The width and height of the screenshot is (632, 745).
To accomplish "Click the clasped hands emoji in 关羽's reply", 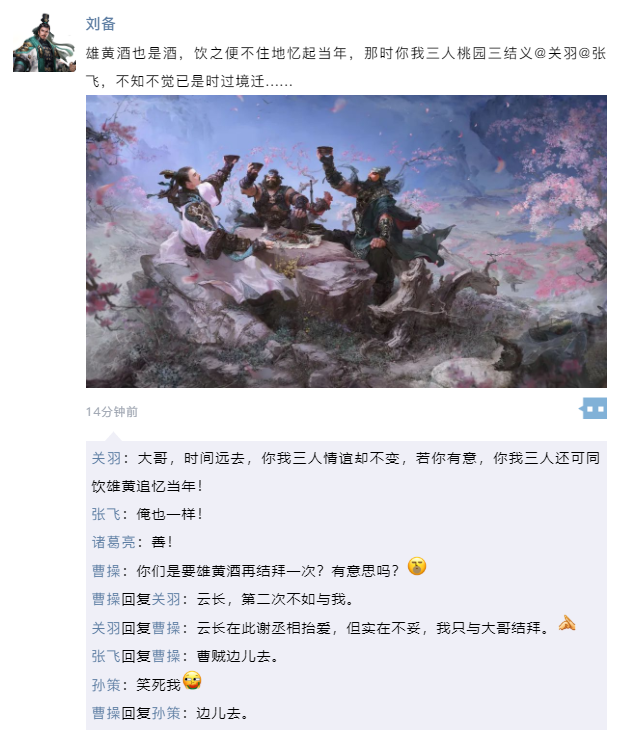I will [x=566, y=623].
